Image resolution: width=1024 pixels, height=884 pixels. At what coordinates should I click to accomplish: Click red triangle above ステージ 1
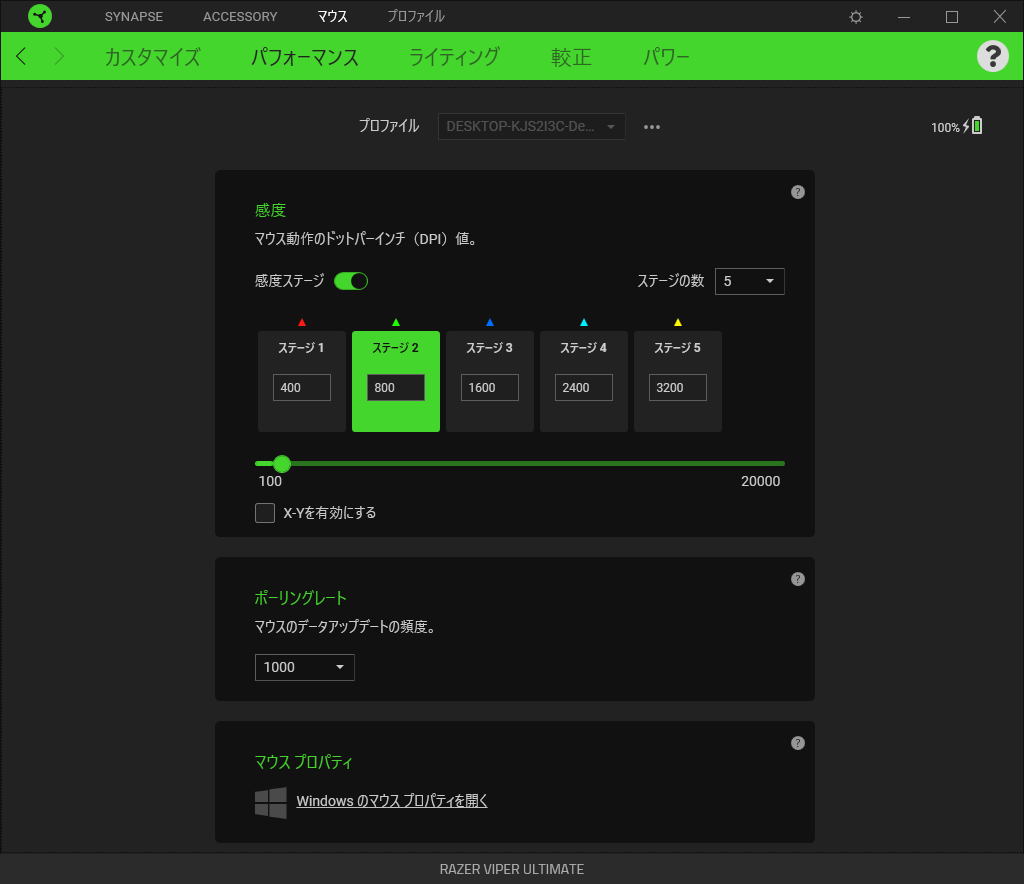click(x=302, y=322)
